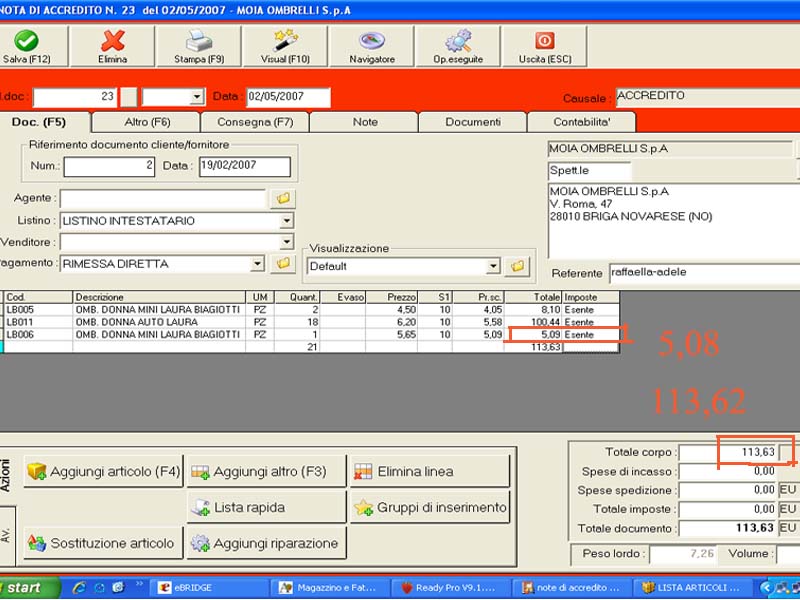Switch to eBRIDGE taskbar window
The height and width of the screenshot is (600, 800).
click(208, 588)
